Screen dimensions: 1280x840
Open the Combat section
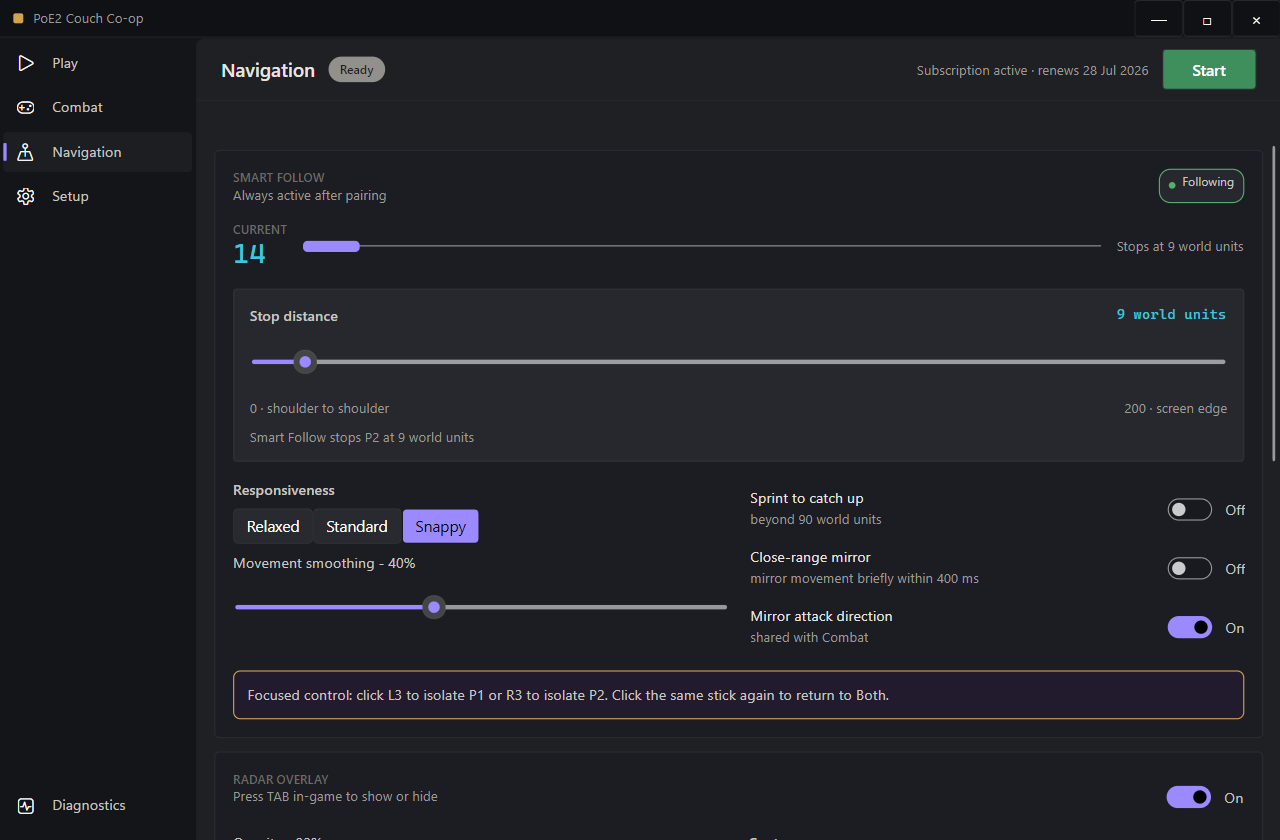click(x=97, y=107)
